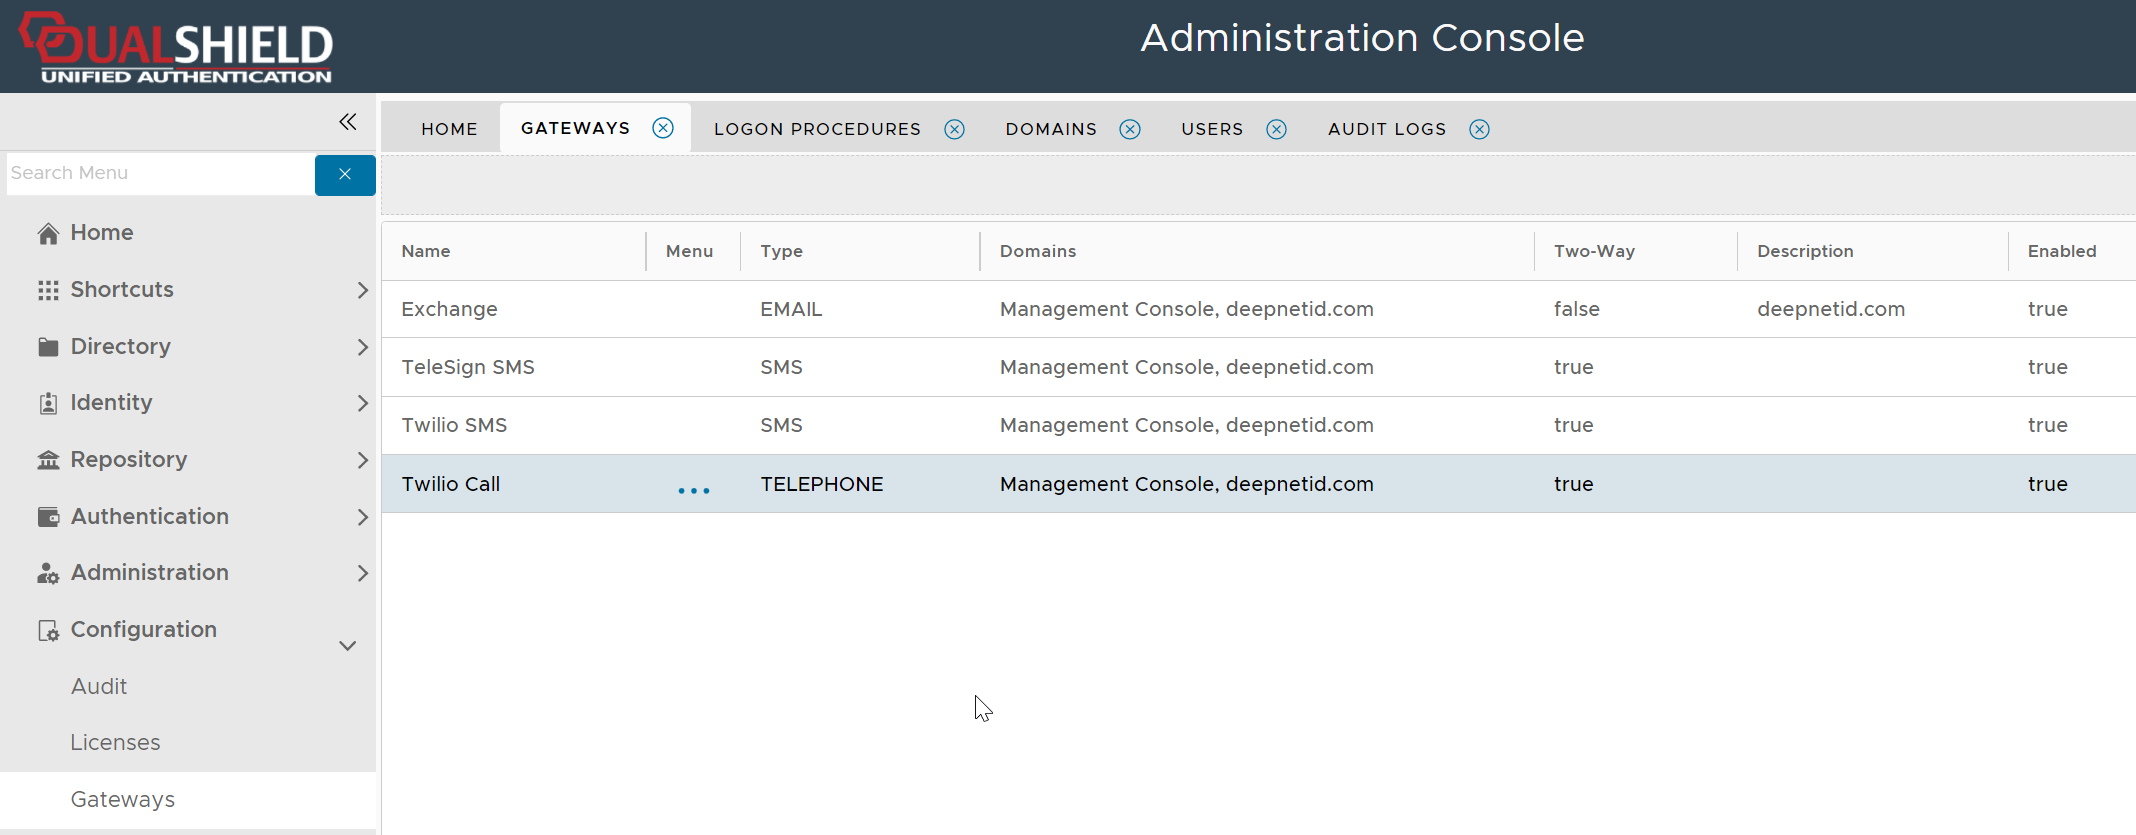Close the Users tab
The width and height of the screenshot is (2136, 835).
point(1276,129)
